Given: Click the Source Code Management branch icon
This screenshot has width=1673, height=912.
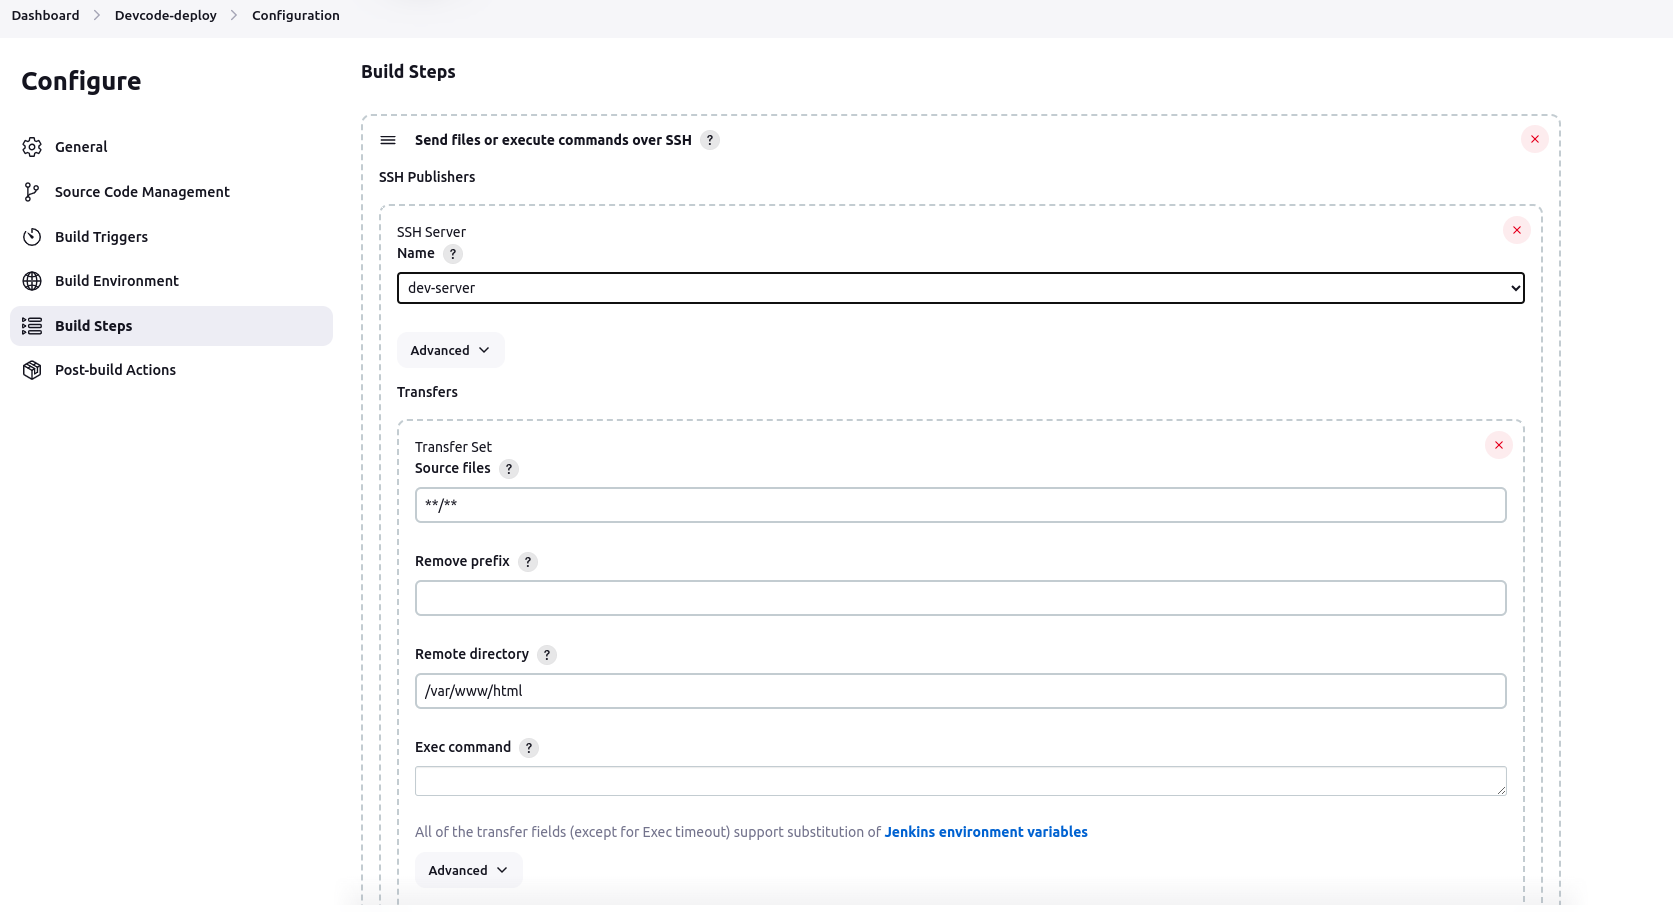Looking at the screenshot, I should point(32,192).
